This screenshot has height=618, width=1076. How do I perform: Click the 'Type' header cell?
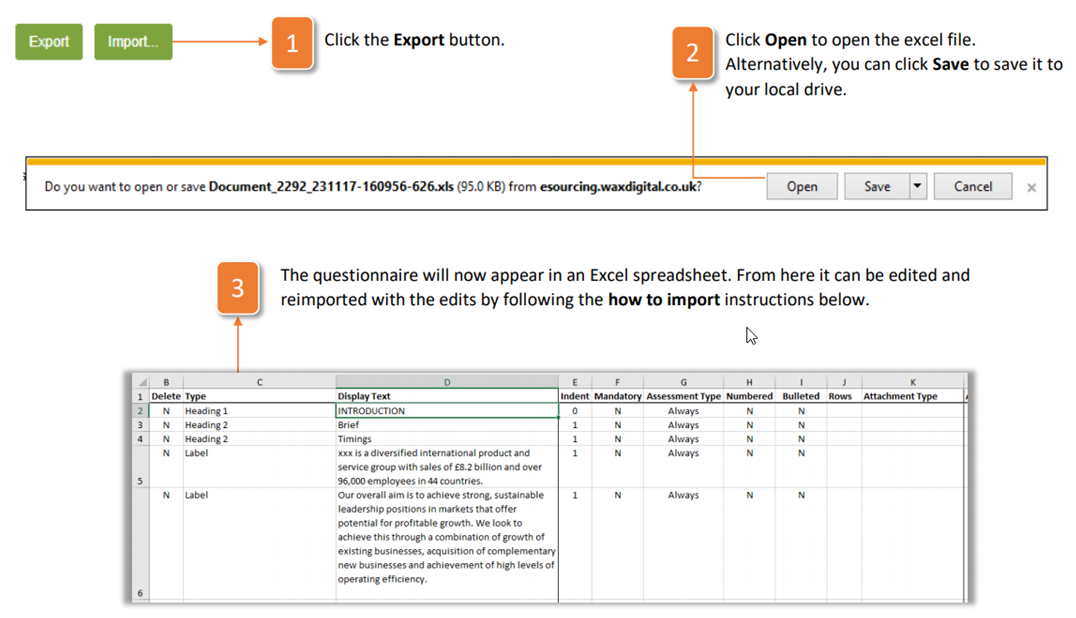(259, 396)
